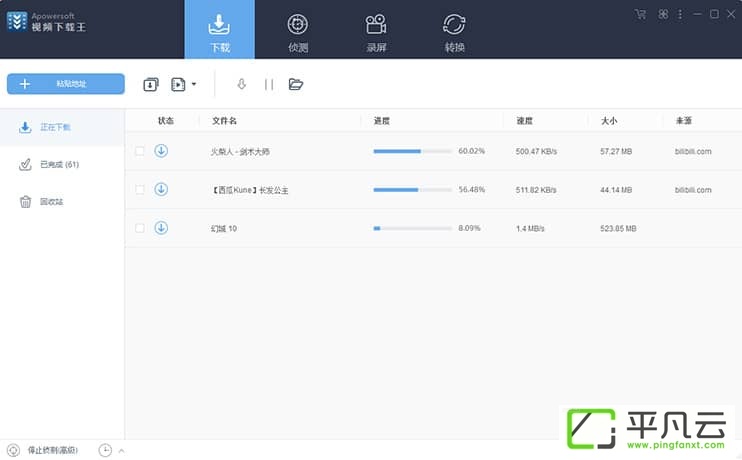Screen dimensions: 742x460
Task: Click bilibili.com source in 长发公主 row
Action: (693, 190)
